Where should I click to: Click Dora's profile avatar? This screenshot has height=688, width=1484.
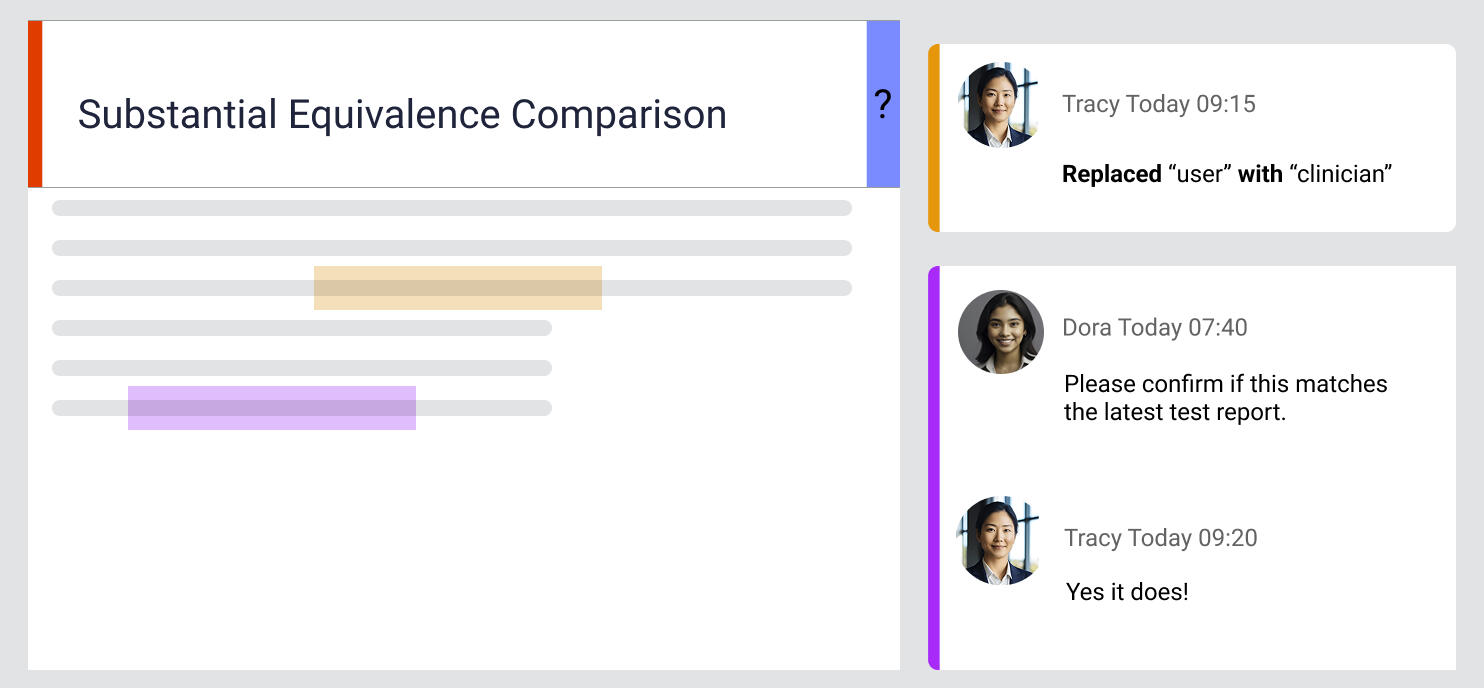1000,332
